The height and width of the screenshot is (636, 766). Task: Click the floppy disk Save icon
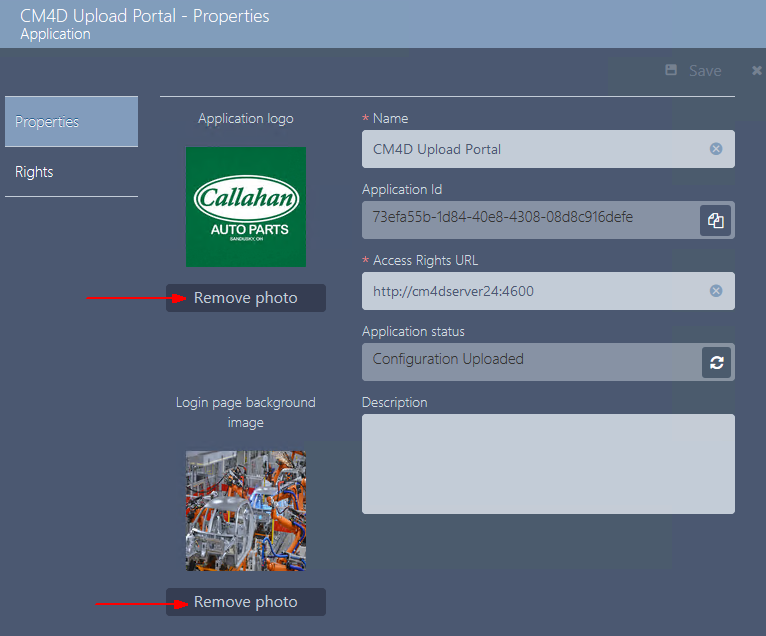tap(671, 71)
